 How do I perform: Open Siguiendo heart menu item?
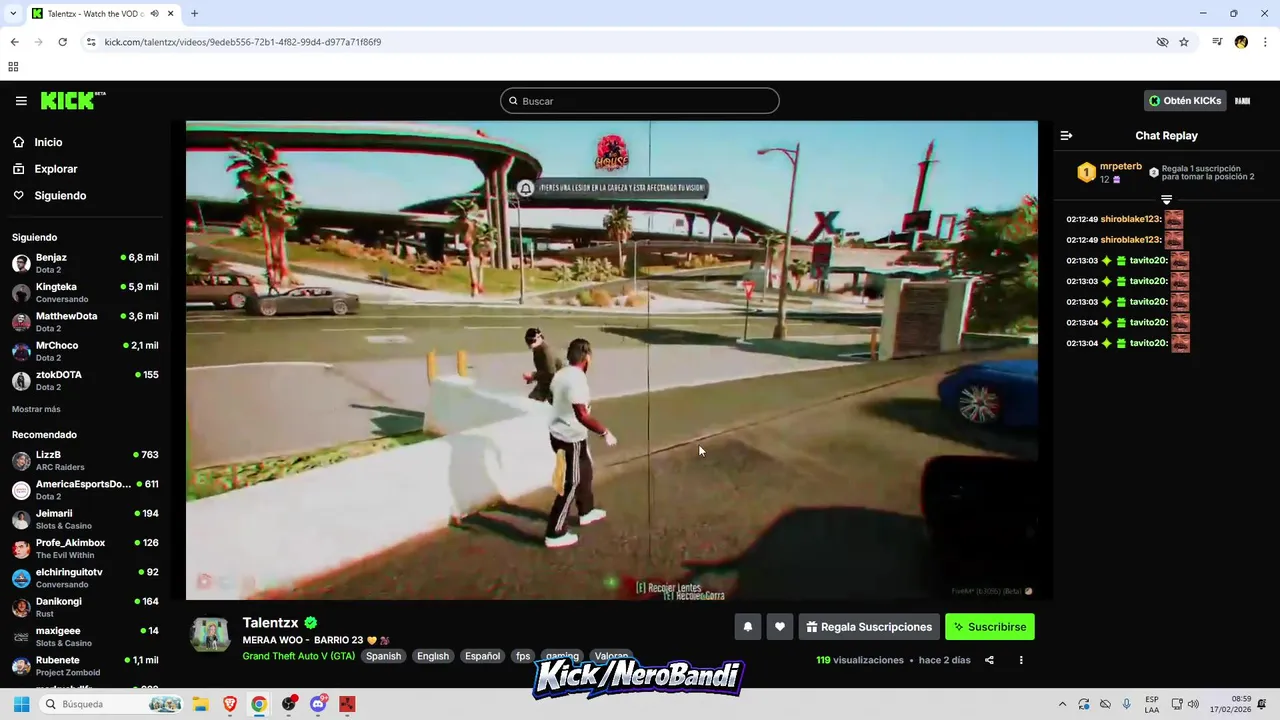60,196
